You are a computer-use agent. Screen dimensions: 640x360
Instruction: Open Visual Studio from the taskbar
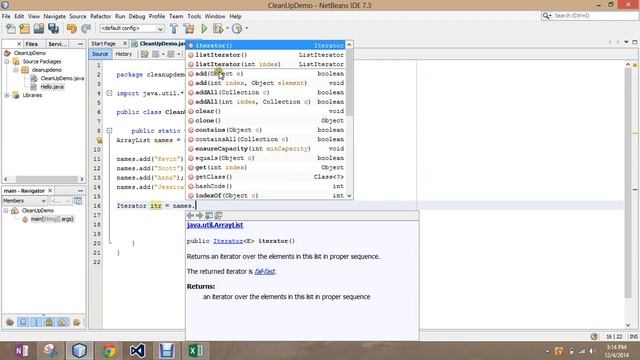click(x=137, y=351)
